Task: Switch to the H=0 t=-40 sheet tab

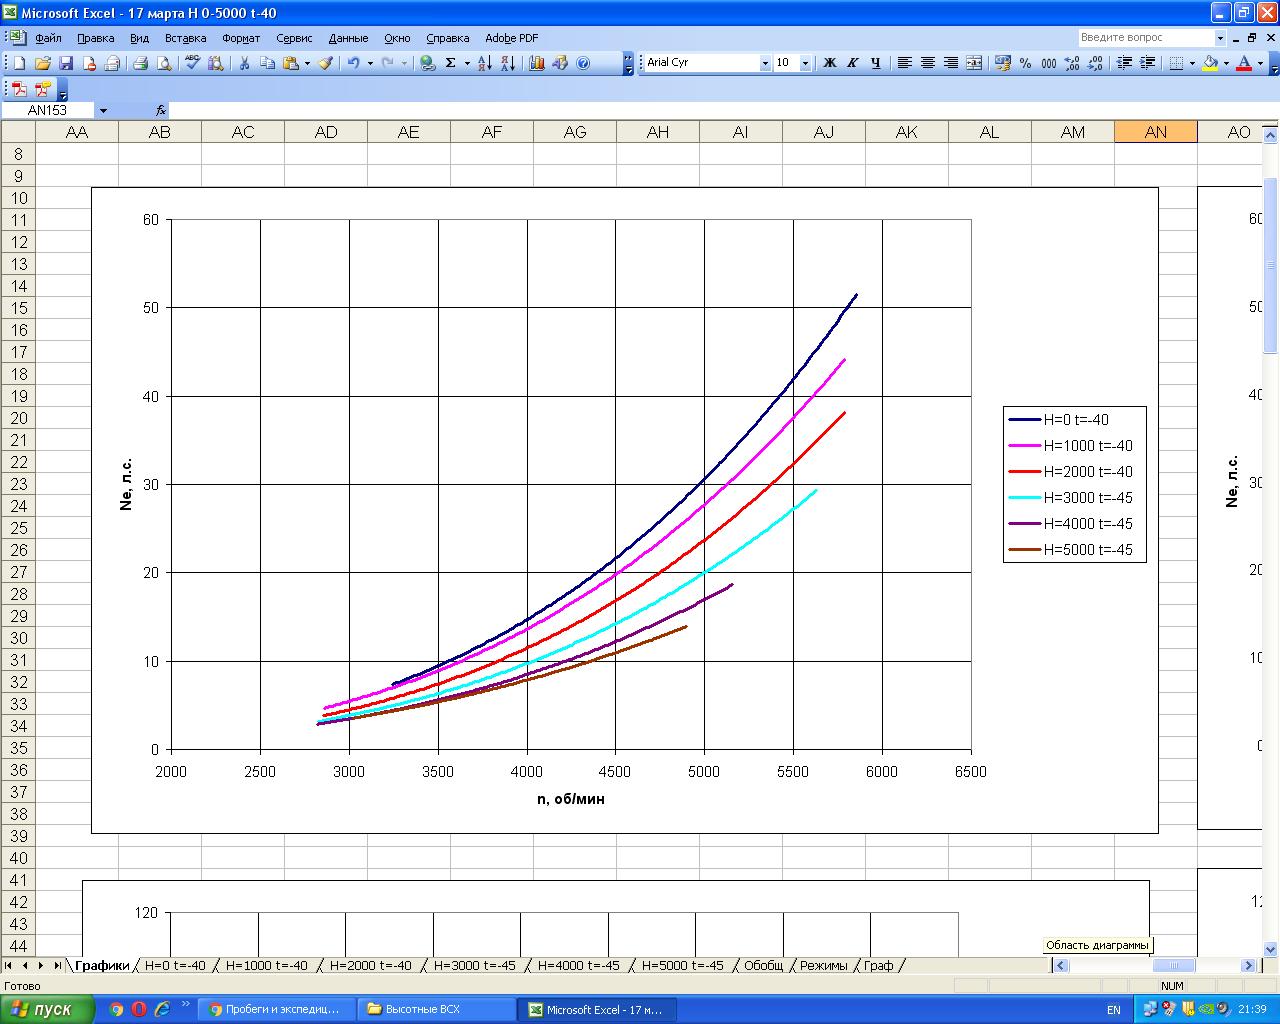Action: click(175, 966)
